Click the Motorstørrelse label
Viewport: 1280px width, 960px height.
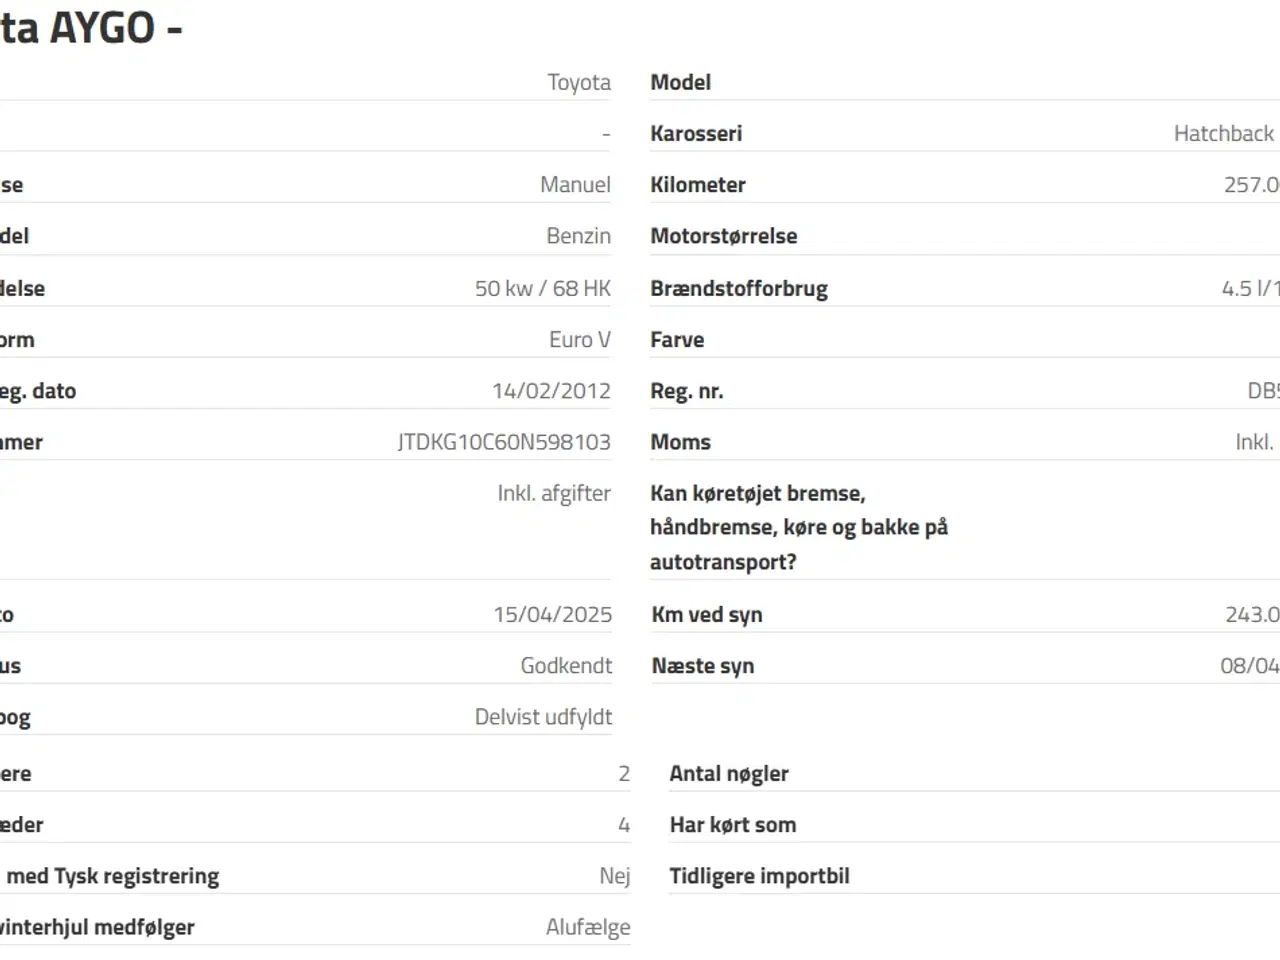[723, 236]
